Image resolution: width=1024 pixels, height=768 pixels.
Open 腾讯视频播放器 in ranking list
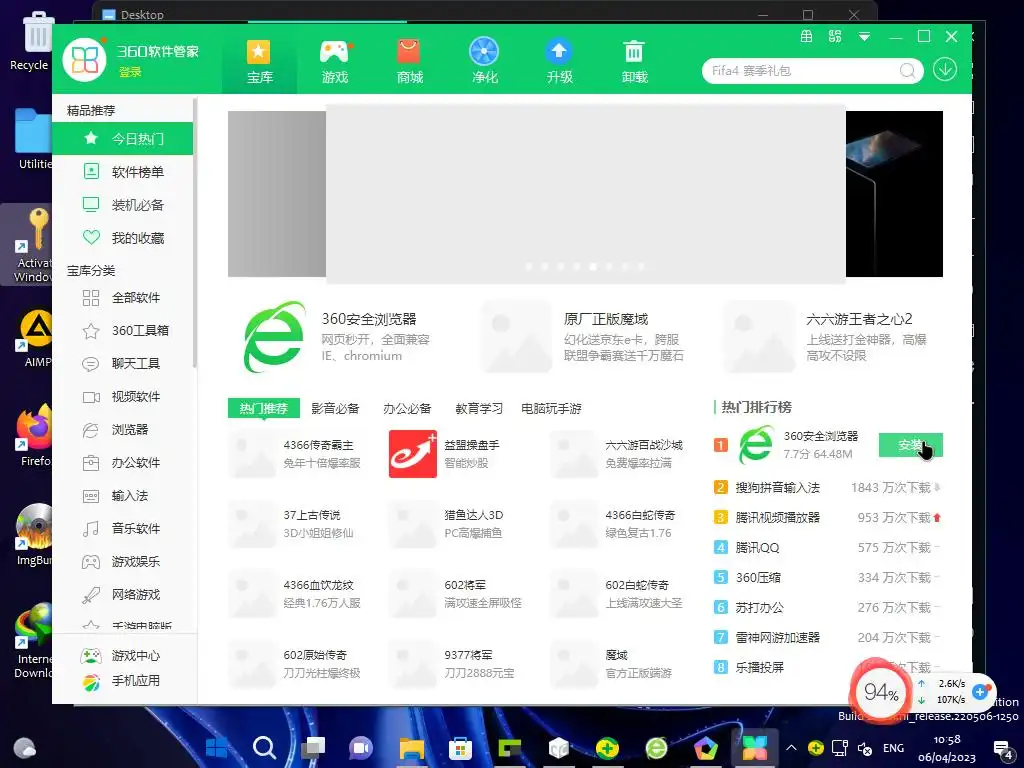(x=827, y=517)
